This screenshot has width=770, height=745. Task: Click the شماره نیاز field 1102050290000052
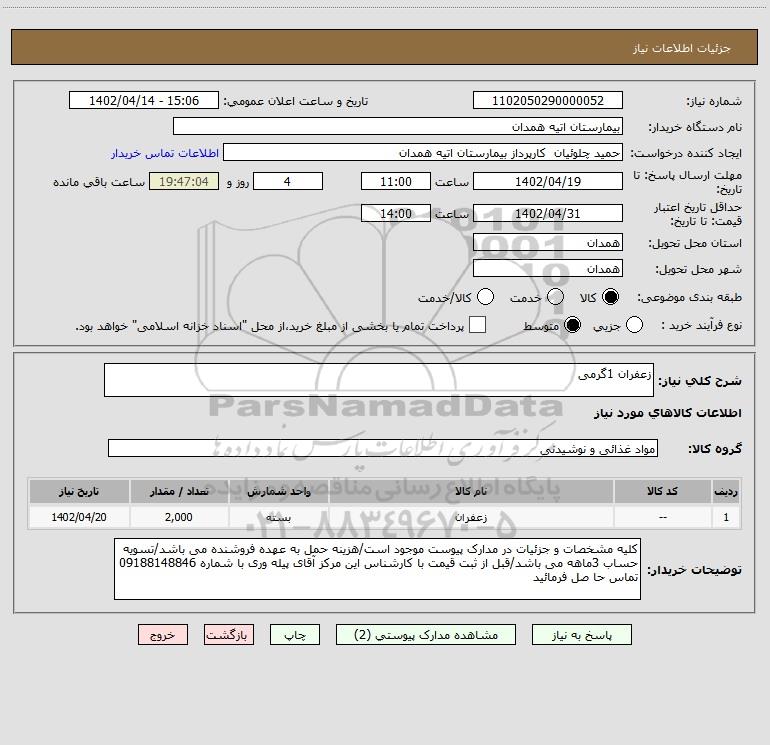548,100
